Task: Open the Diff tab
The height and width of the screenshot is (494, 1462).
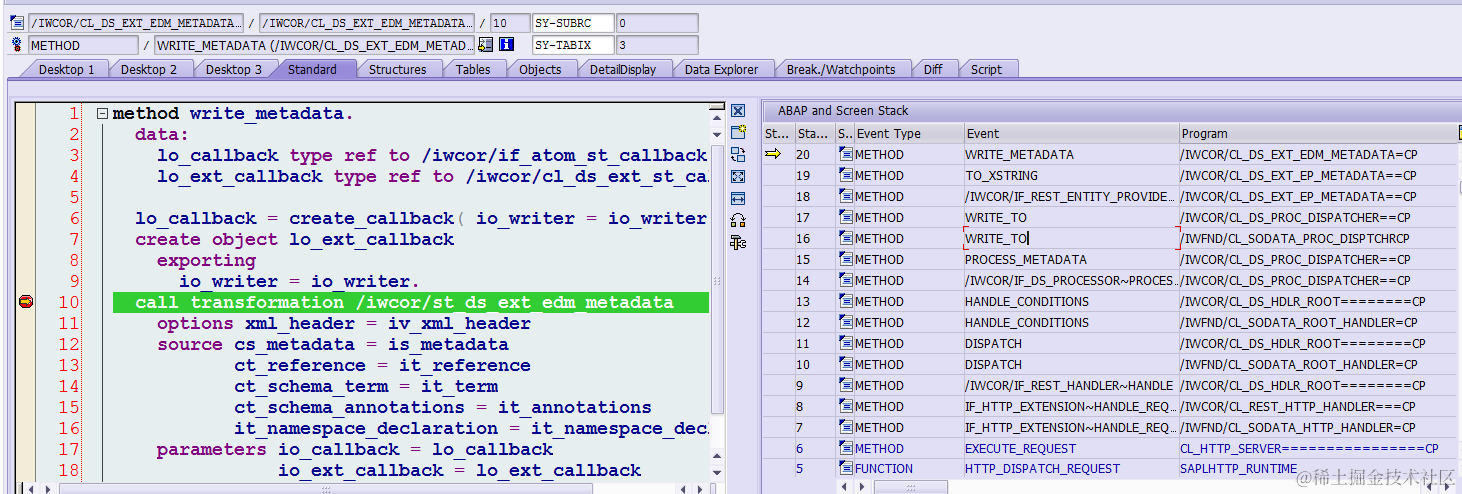Action: pyautogui.click(x=932, y=69)
